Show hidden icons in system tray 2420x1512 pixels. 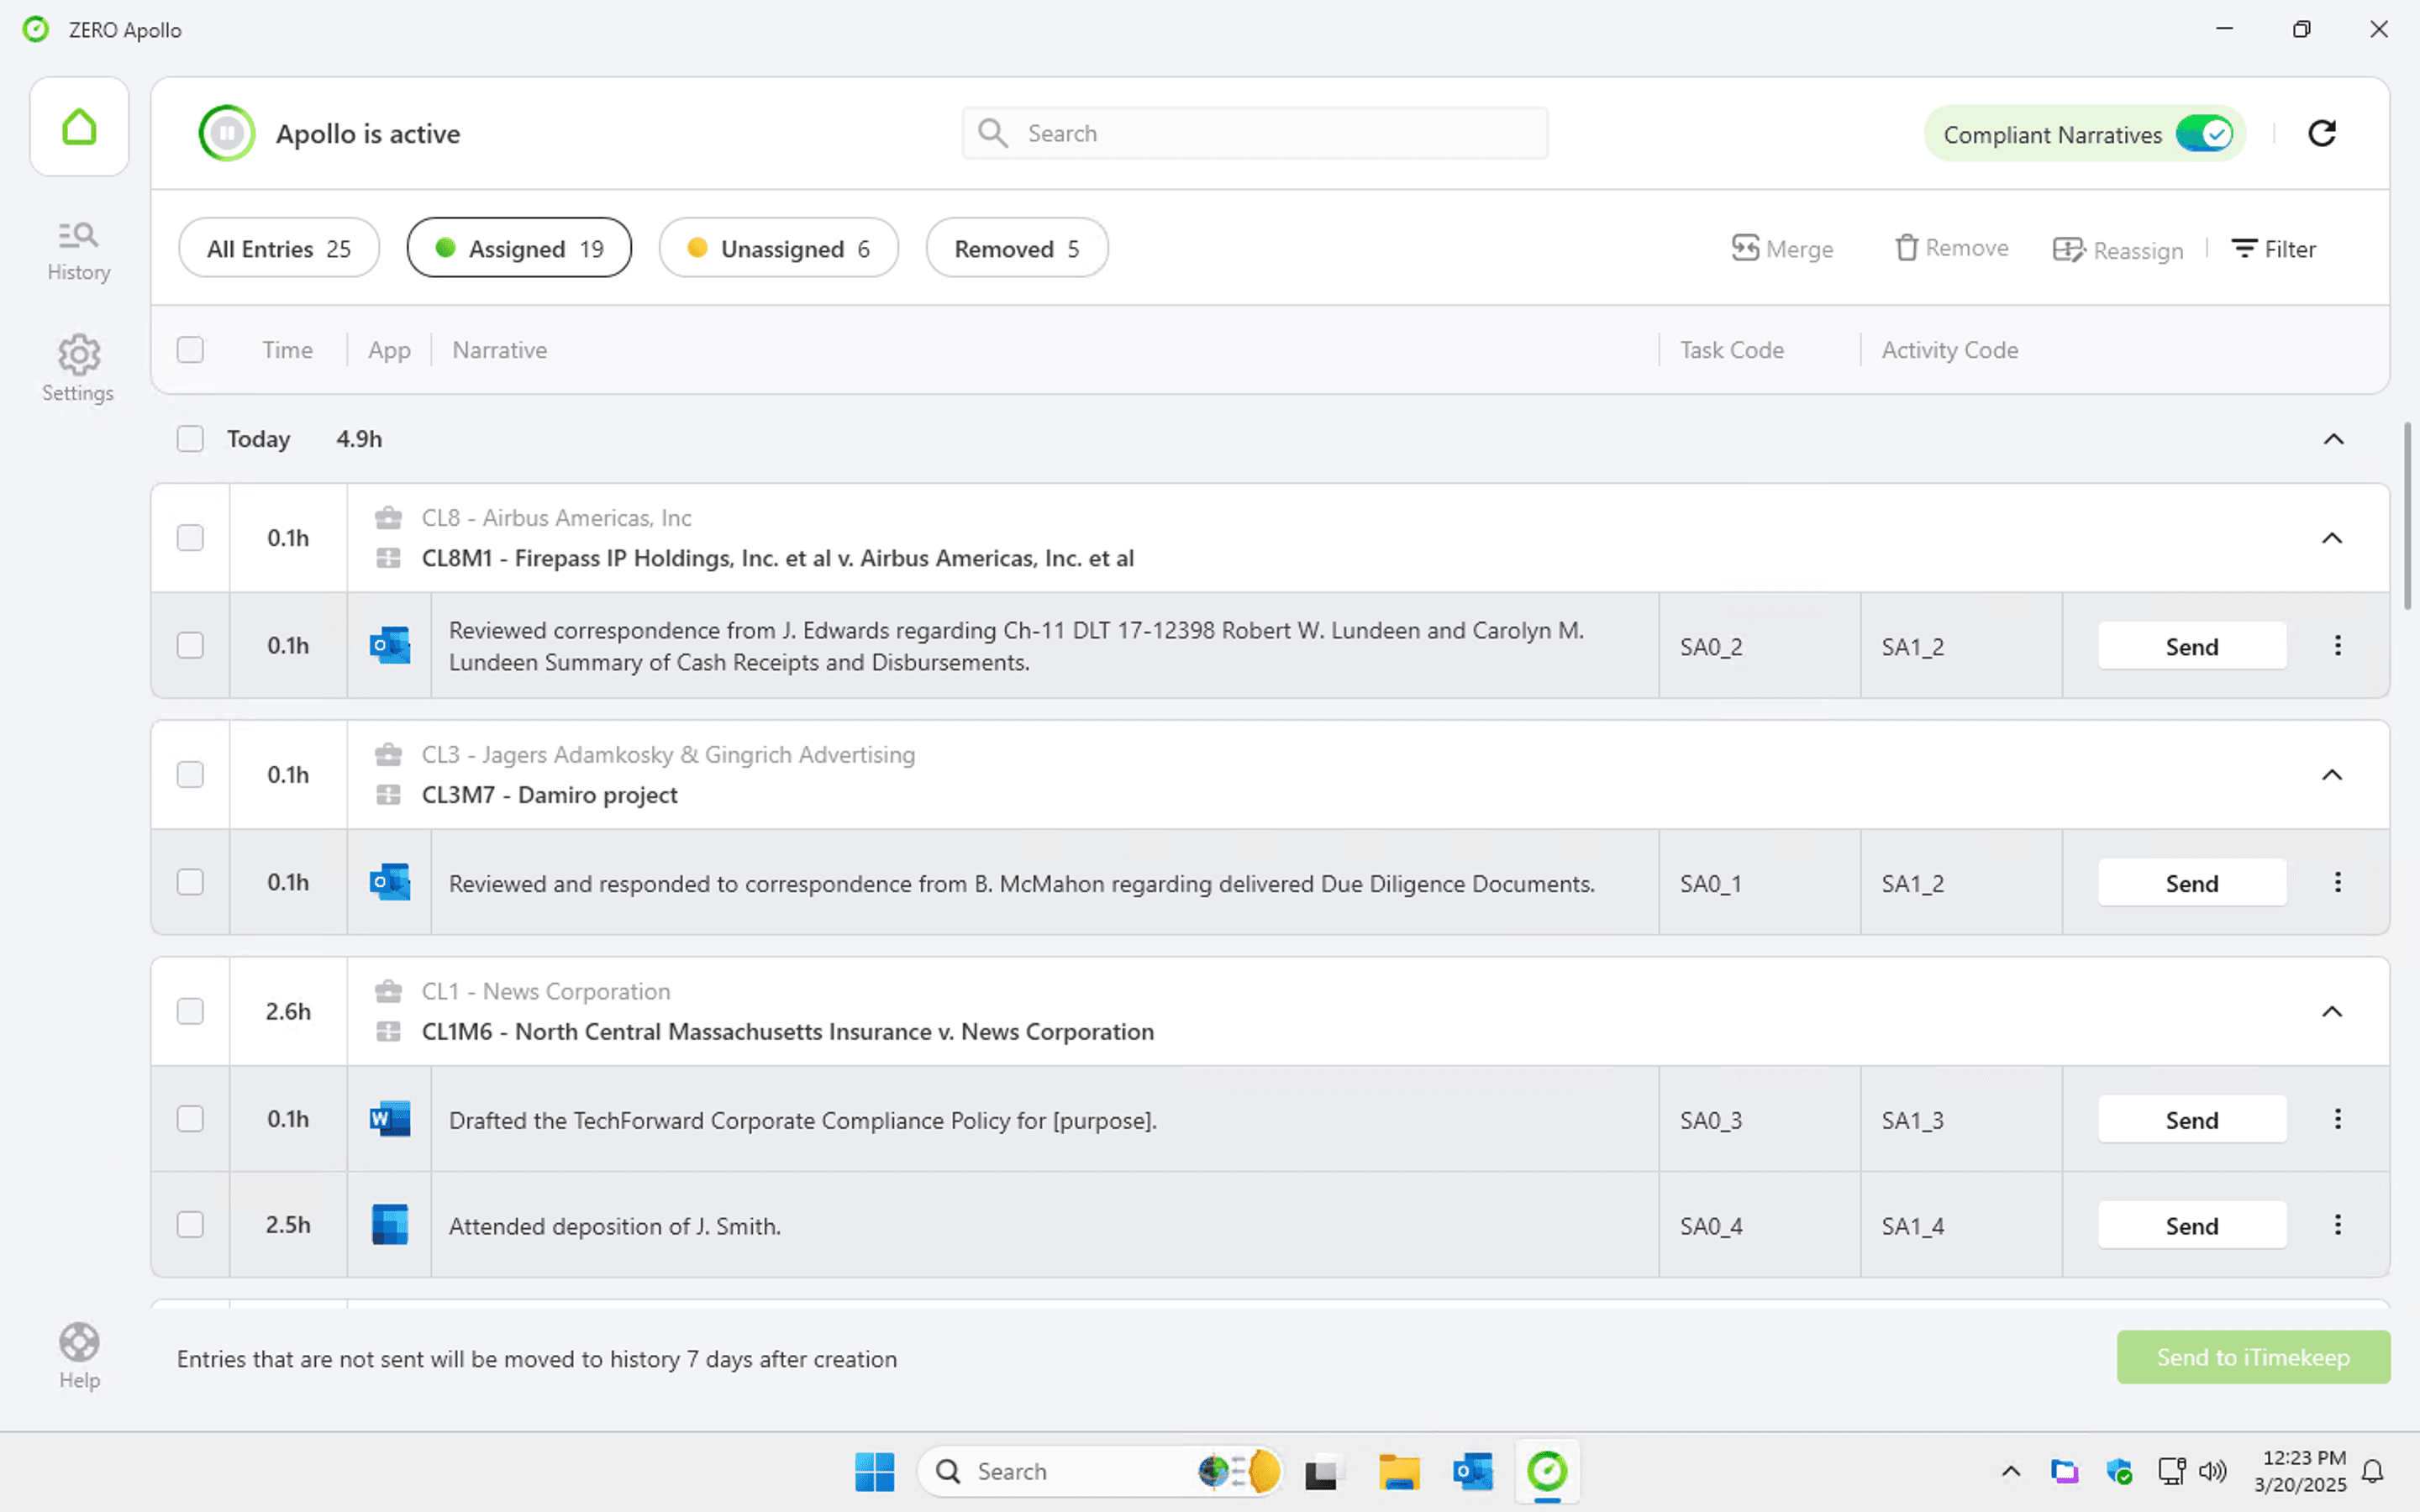click(x=2011, y=1472)
